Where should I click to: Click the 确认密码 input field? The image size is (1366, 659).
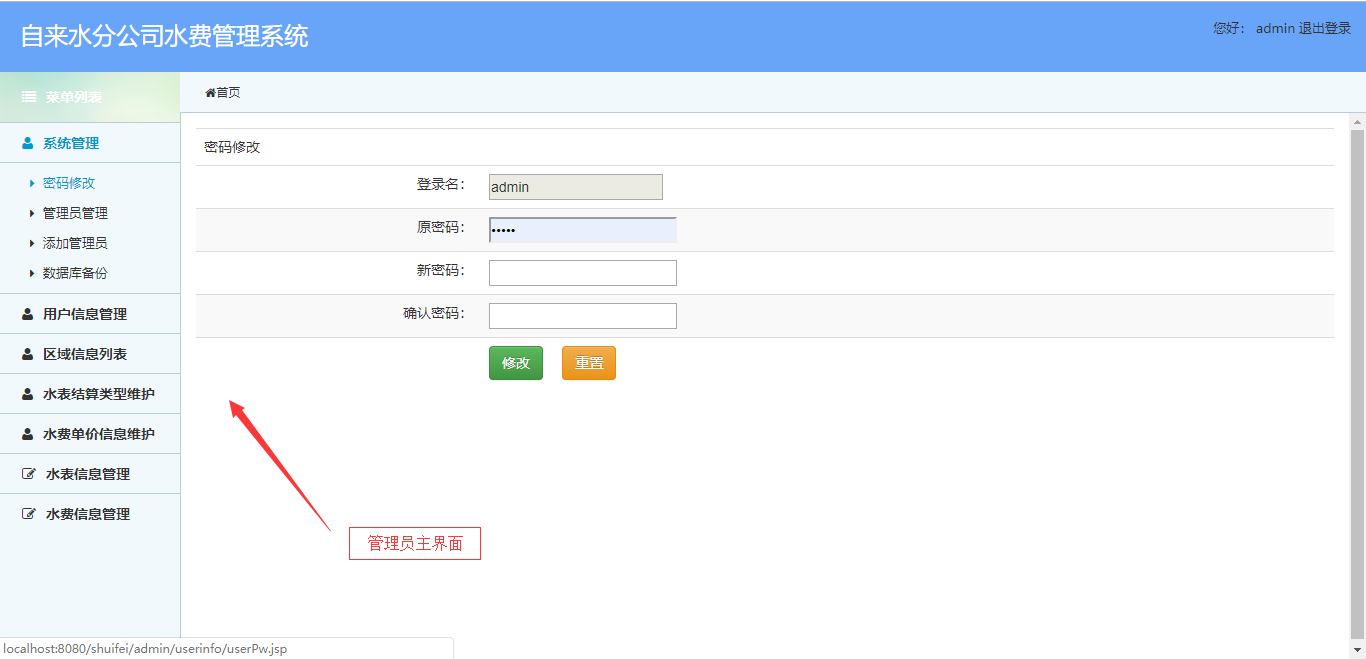582,315
